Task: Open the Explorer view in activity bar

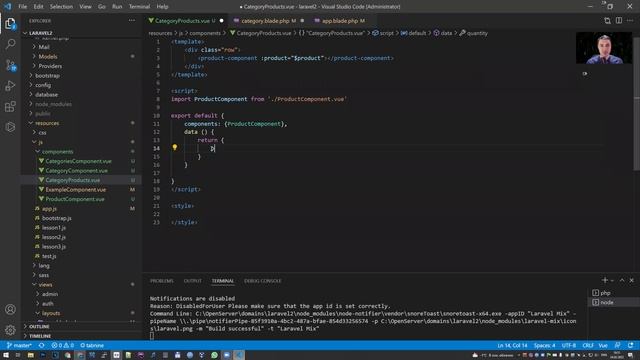Action: (10, 24)
